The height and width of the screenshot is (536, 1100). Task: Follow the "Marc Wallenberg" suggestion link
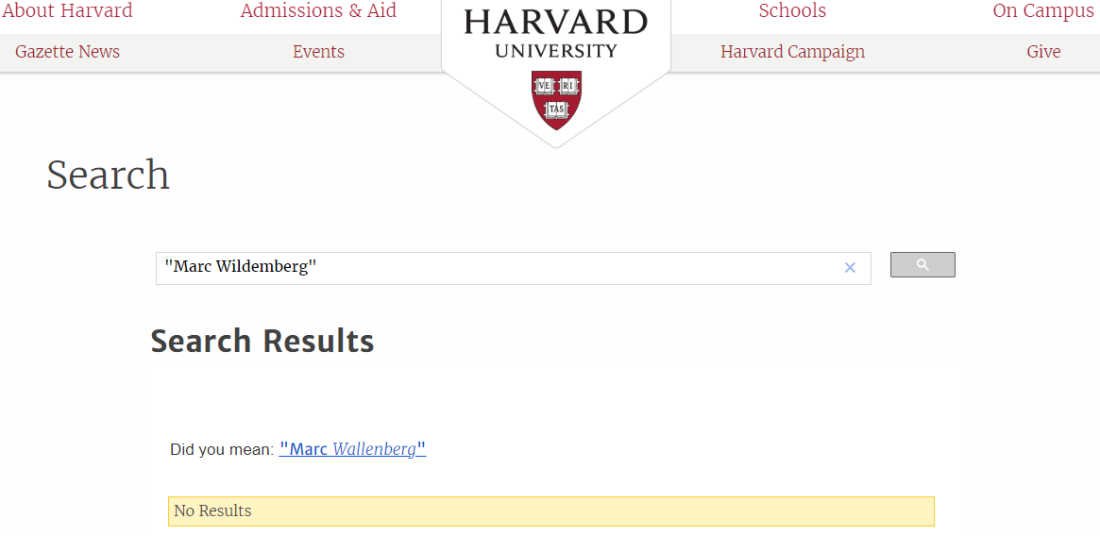tap(352, 449)
